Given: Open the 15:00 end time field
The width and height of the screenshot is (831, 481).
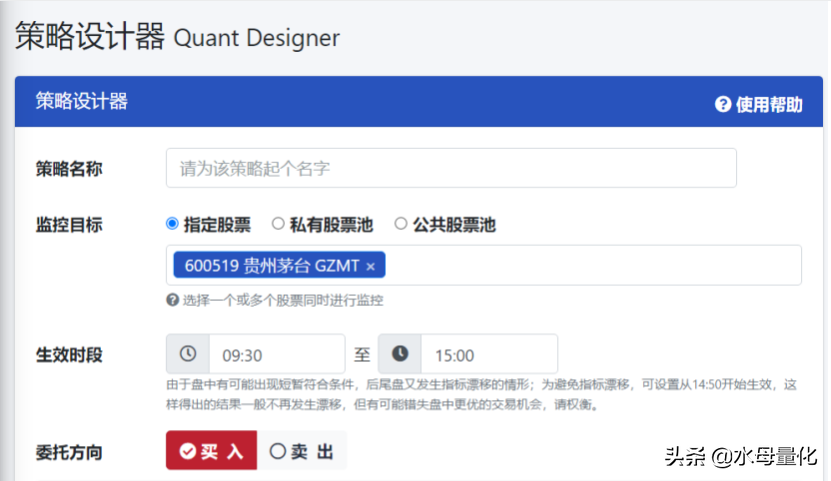Looking at the screenshot, I should pos(488,354).
